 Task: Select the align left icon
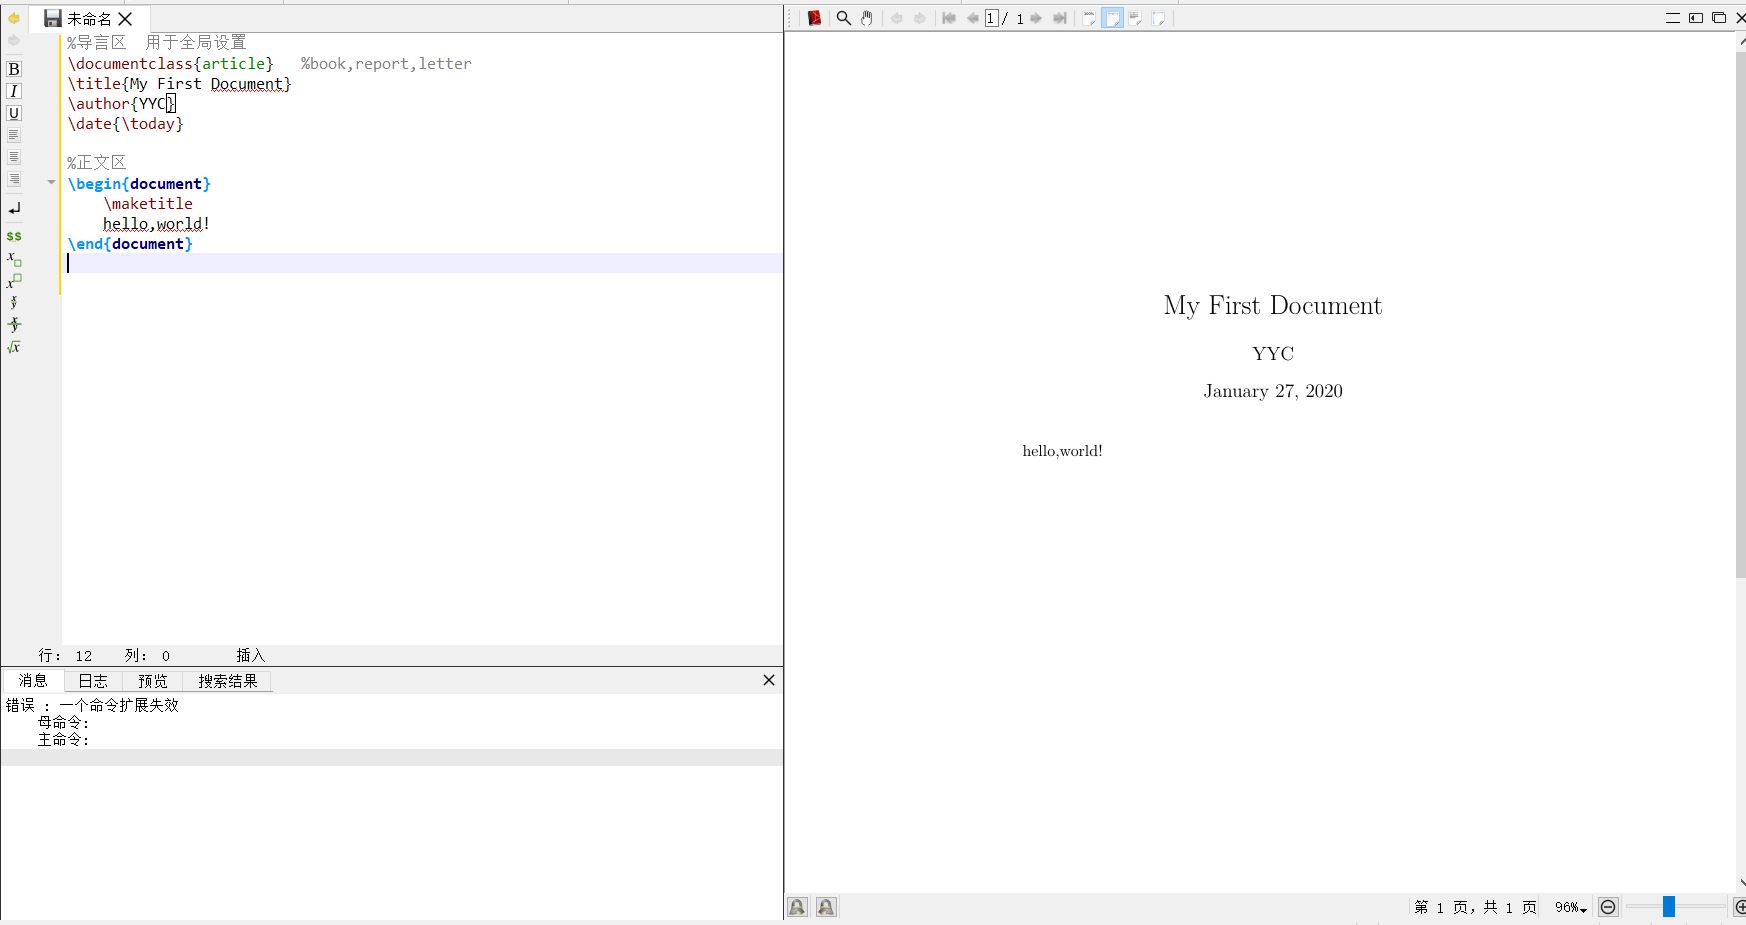[14, 135]
